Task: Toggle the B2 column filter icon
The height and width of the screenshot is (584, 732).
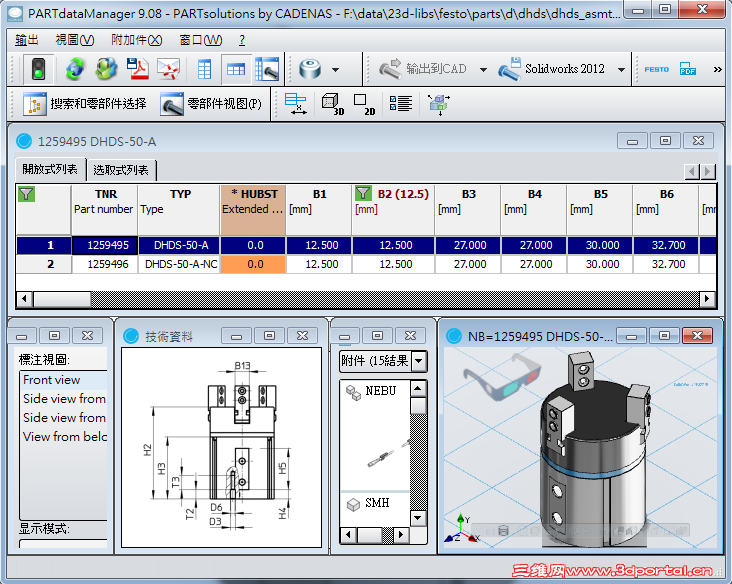Action: click(x=363, y=193)
